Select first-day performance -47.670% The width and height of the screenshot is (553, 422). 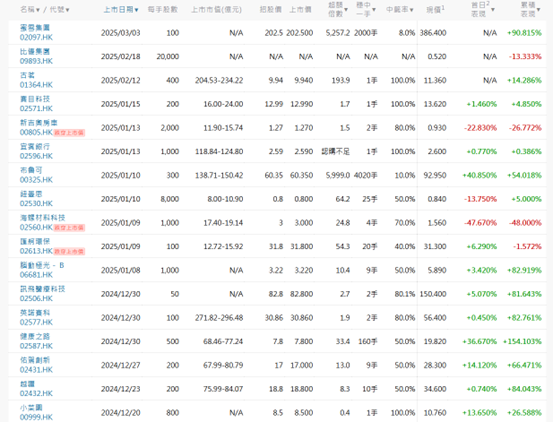480,223
